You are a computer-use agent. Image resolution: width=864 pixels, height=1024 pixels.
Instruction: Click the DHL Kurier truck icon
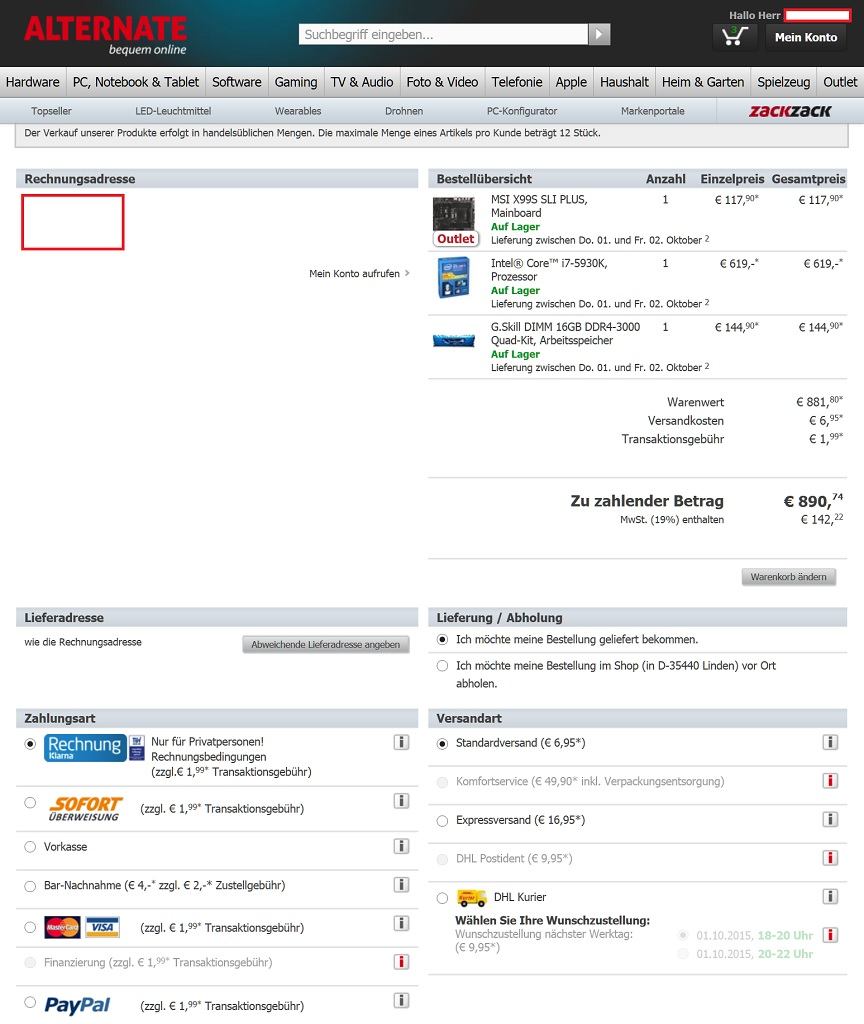click(x=472, y=898)
